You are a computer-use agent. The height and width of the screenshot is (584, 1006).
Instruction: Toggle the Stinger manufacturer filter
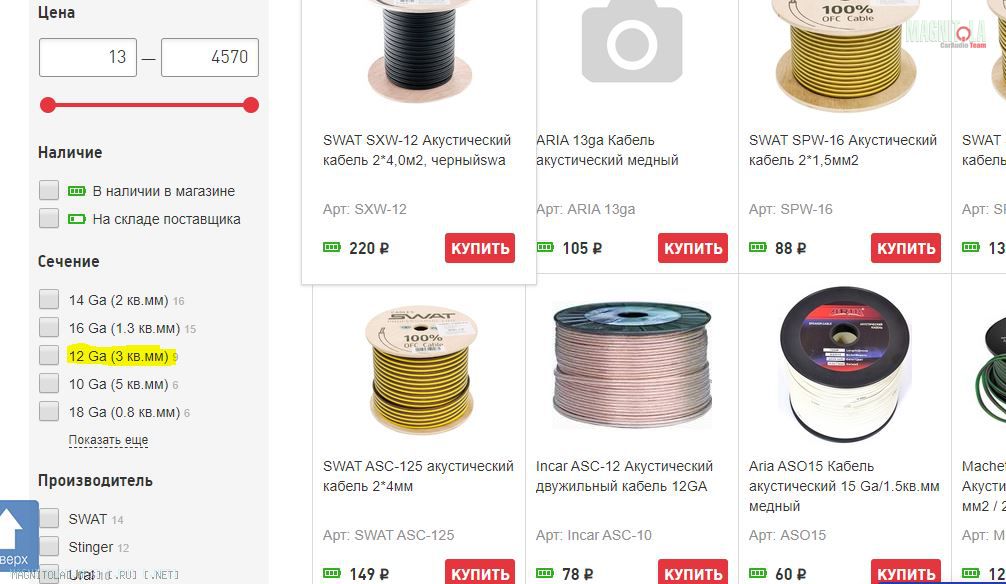tap(49, 546)
